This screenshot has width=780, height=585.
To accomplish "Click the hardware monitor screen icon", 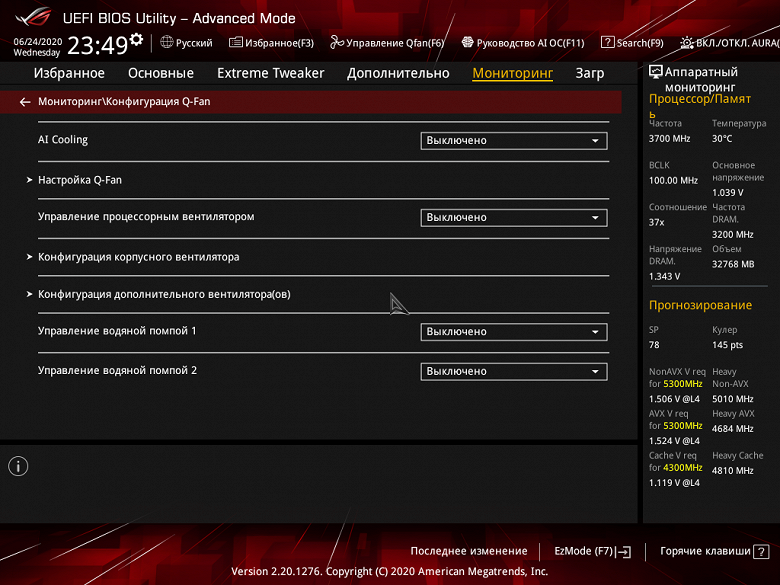I will click(x=656, y=72).
